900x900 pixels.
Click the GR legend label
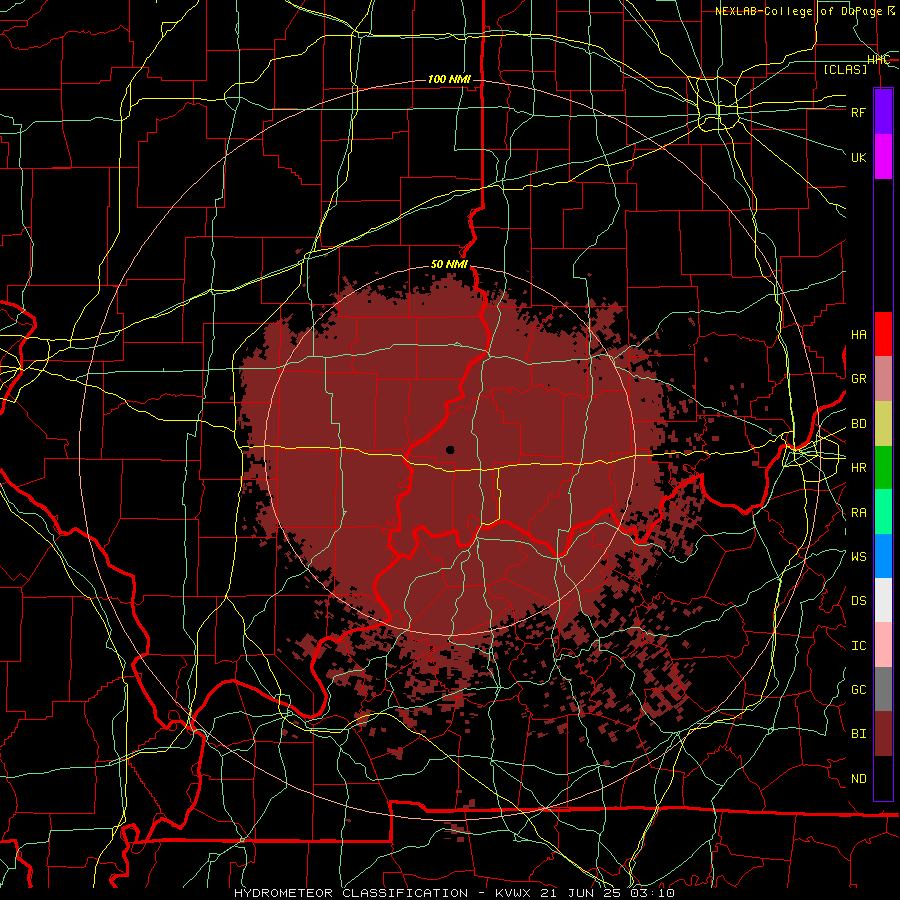859,379
